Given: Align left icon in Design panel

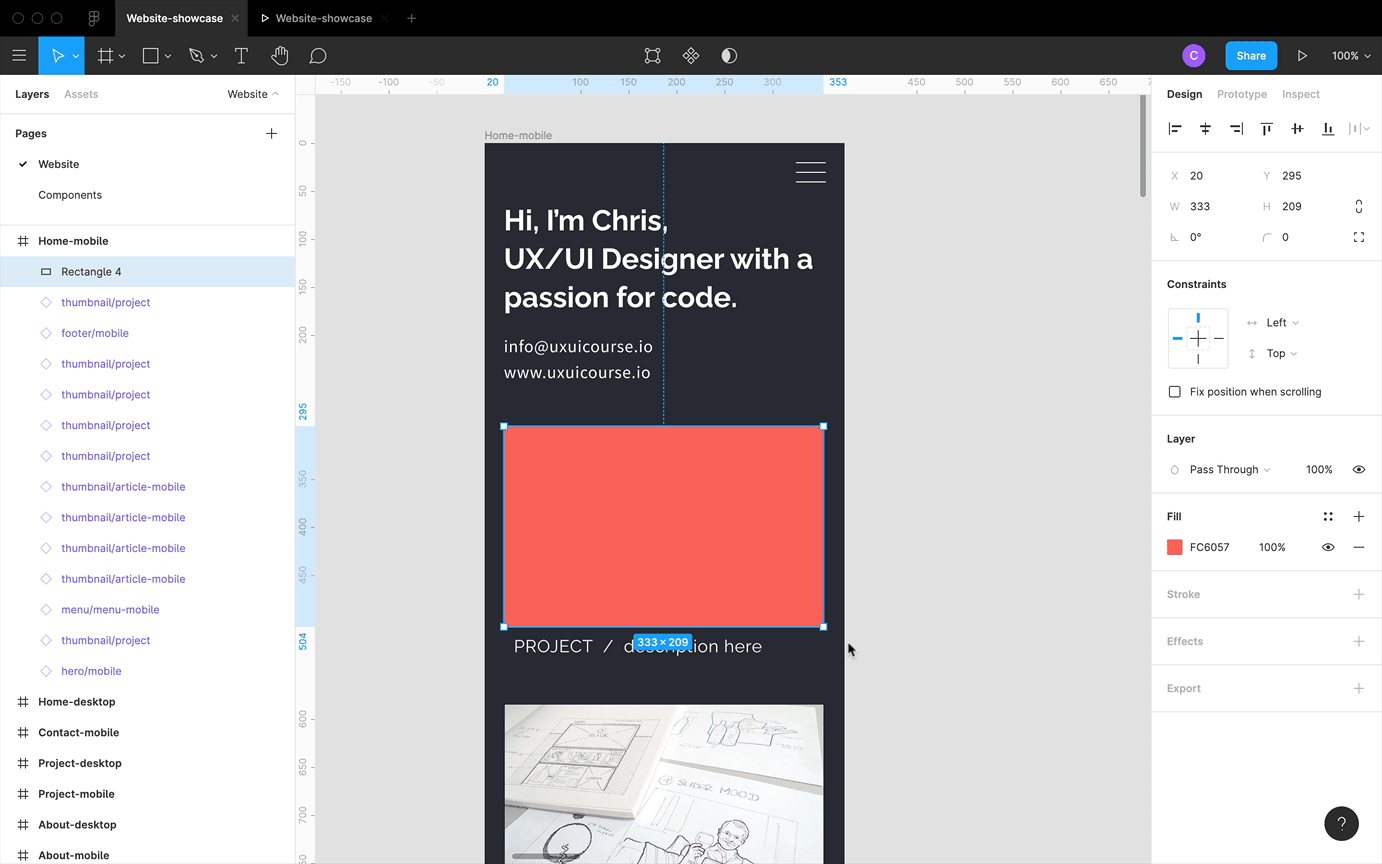Looking at the screenshot, I should tap(1175, 128).
